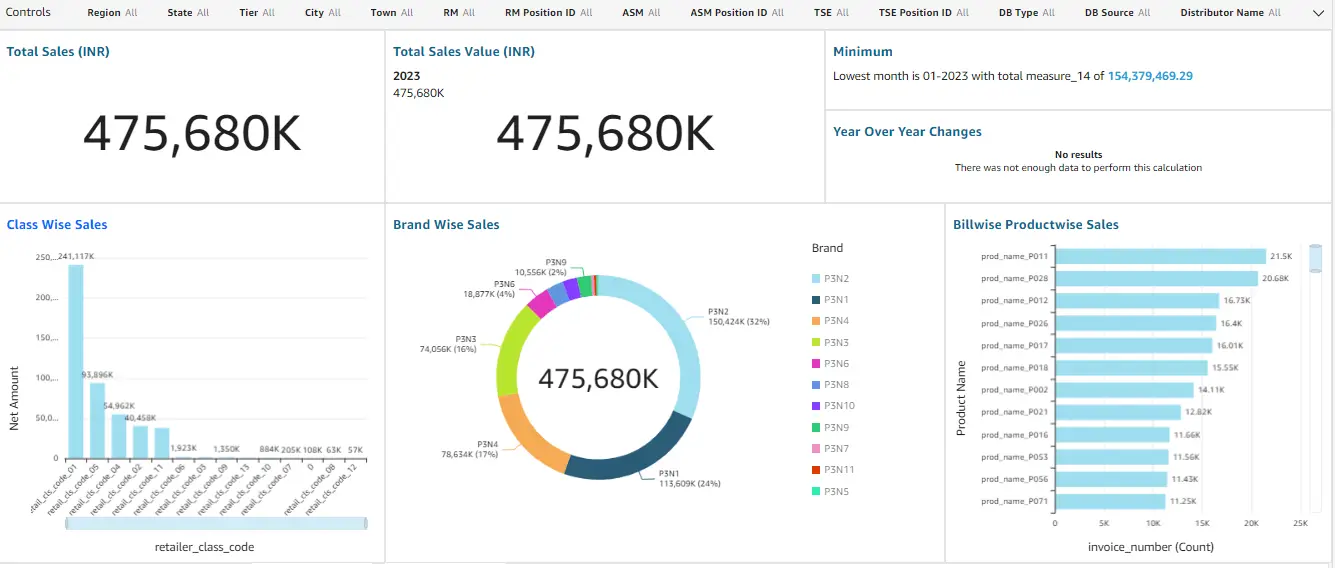Click the P3N1 legend color swatch
This screenshot has height=568, width=1335.
coord(817,300)
